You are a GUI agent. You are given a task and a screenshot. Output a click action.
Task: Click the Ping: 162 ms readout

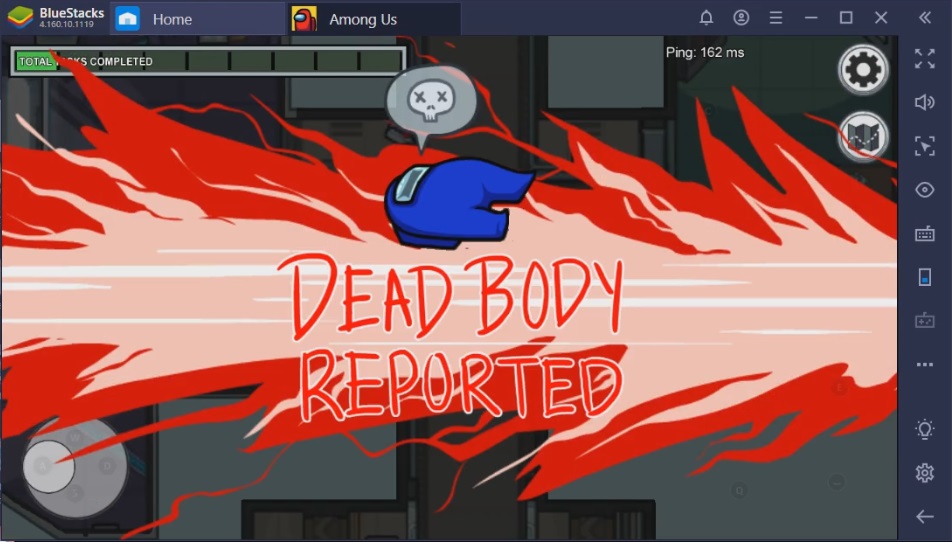click(x=704, y=53)
